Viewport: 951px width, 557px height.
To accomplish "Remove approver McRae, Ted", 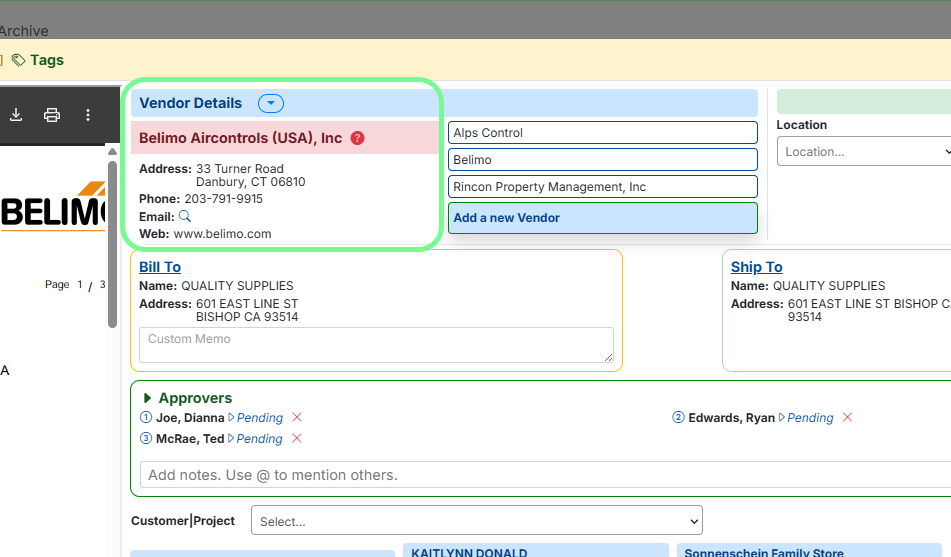I will coord(297,438).
